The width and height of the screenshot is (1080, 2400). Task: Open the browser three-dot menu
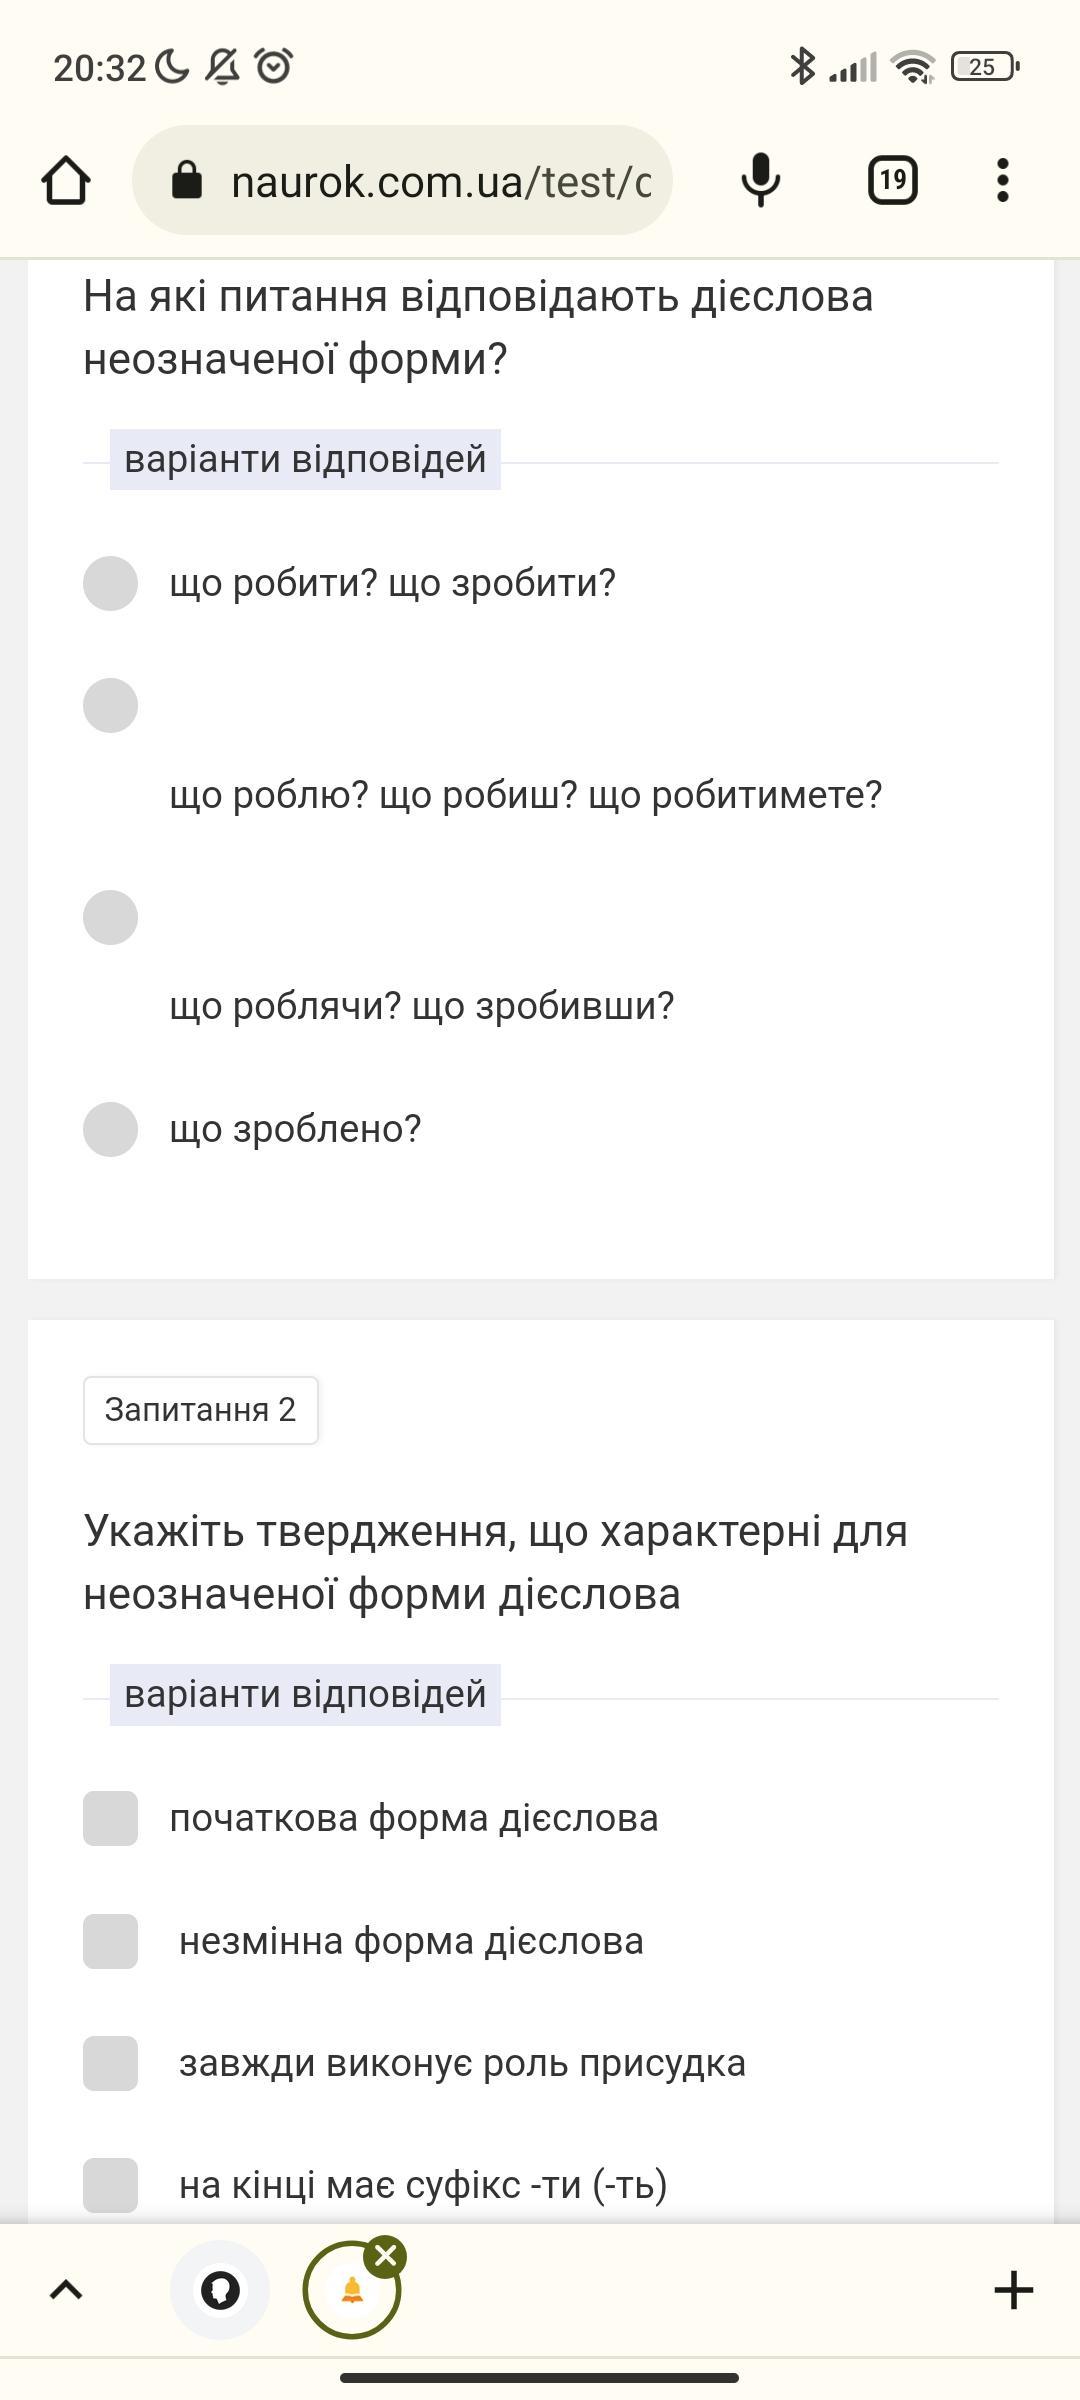point(1002,181)
